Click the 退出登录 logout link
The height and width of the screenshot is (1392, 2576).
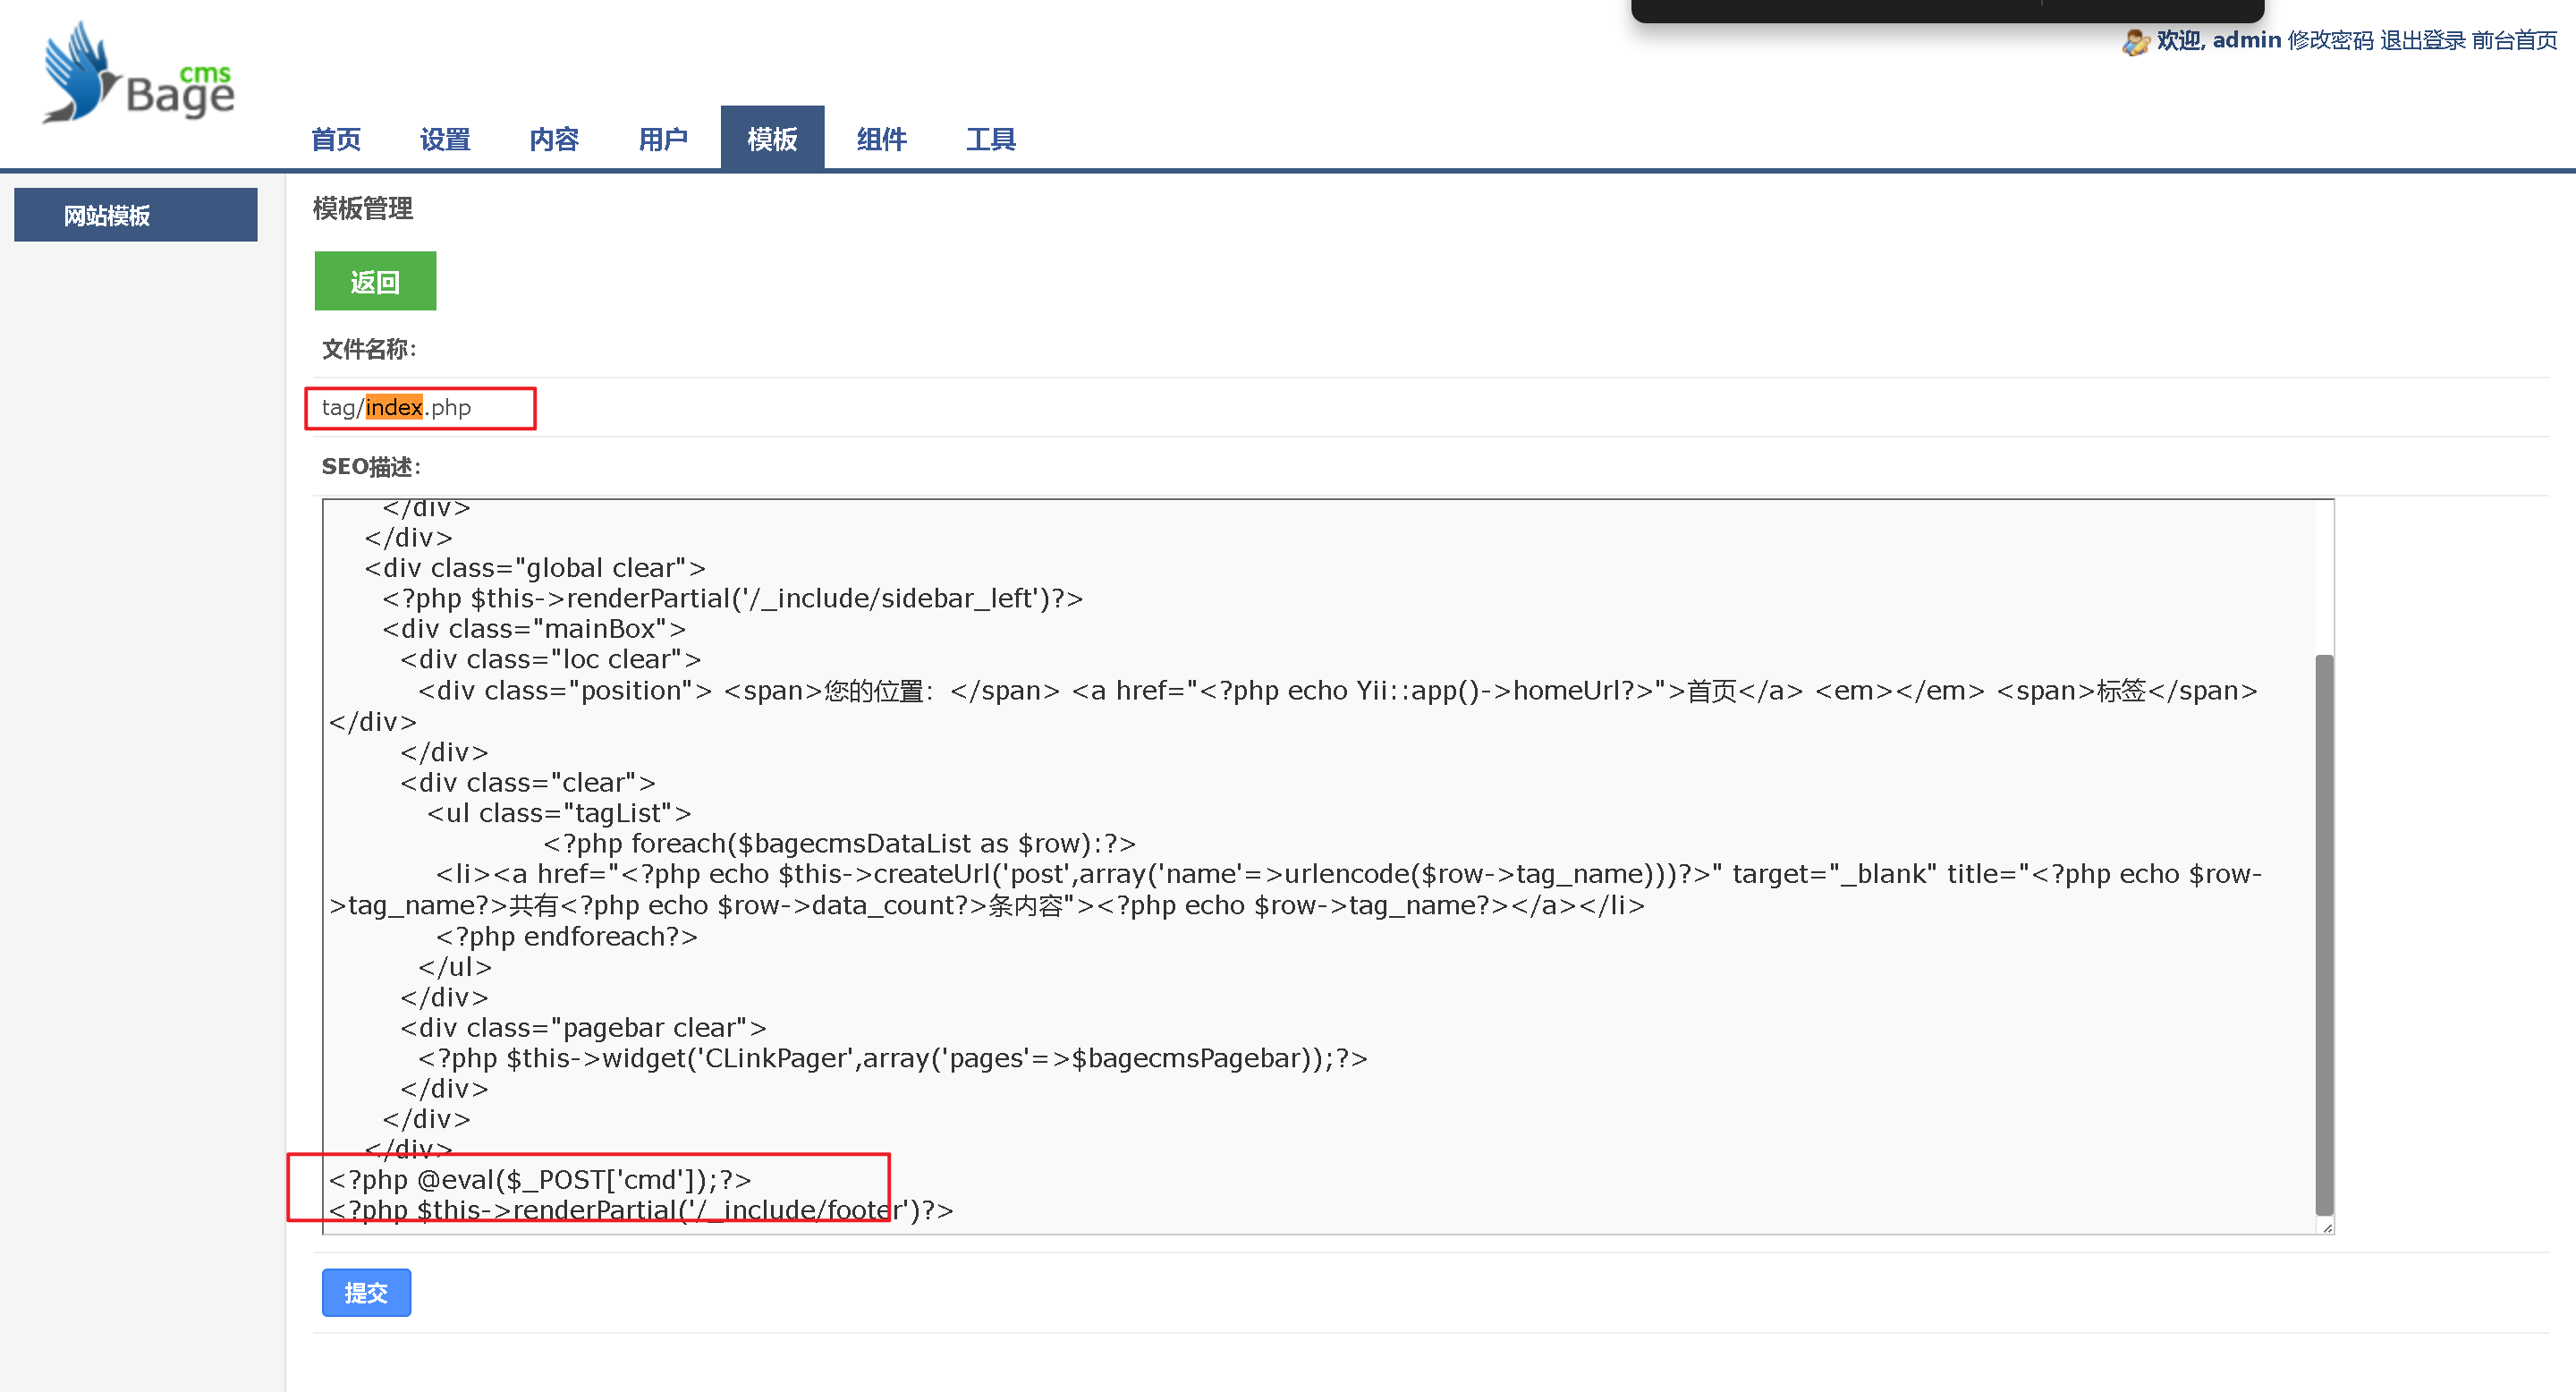[2422, 41]
